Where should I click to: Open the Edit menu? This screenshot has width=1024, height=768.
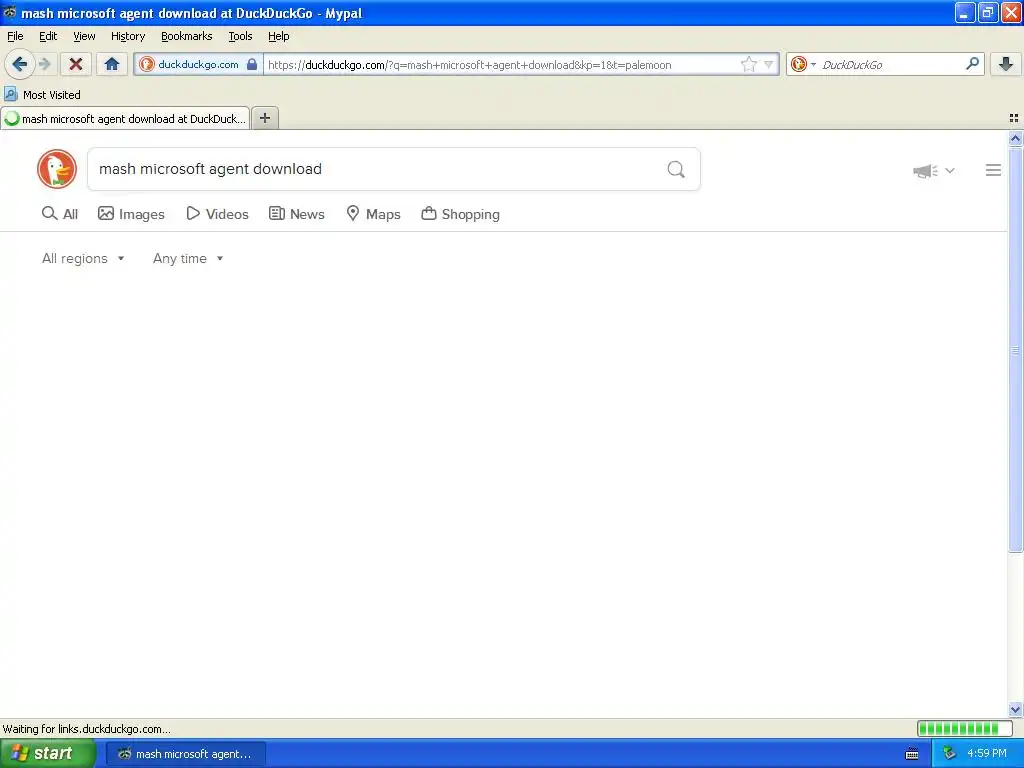pos(48,36)
